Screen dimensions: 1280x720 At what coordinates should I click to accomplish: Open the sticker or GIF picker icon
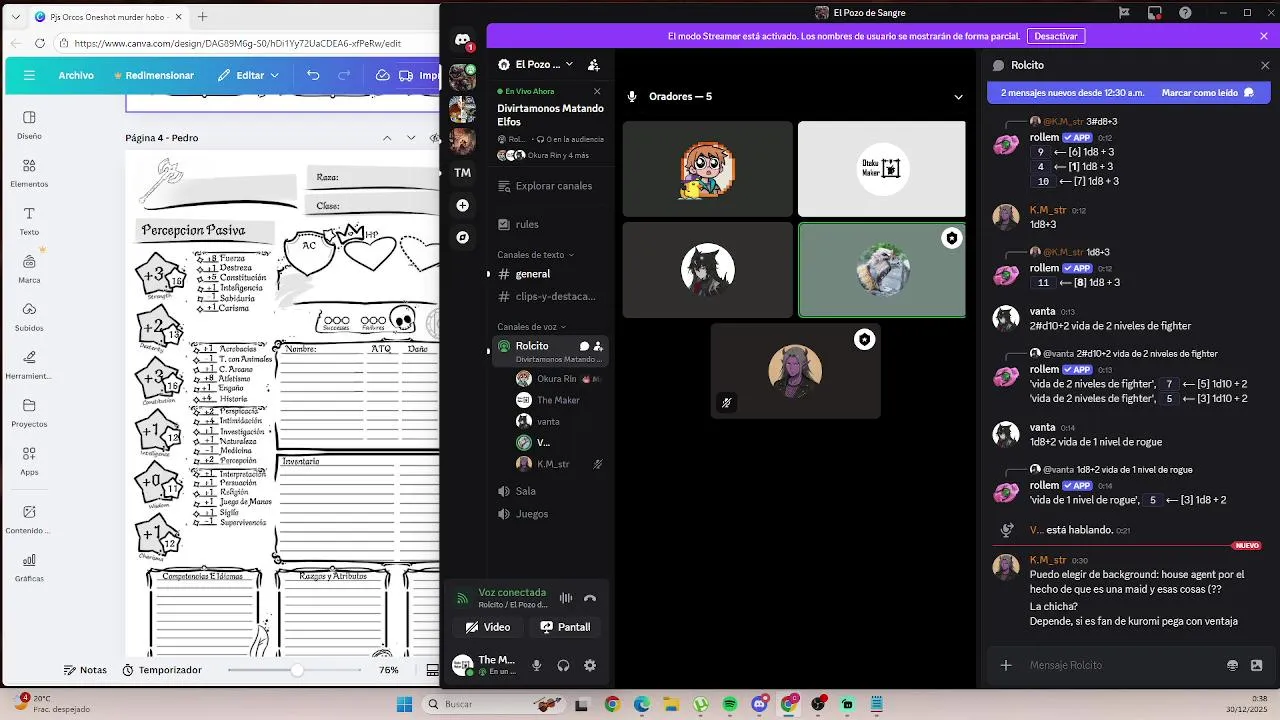click(x=1257, y=665)
